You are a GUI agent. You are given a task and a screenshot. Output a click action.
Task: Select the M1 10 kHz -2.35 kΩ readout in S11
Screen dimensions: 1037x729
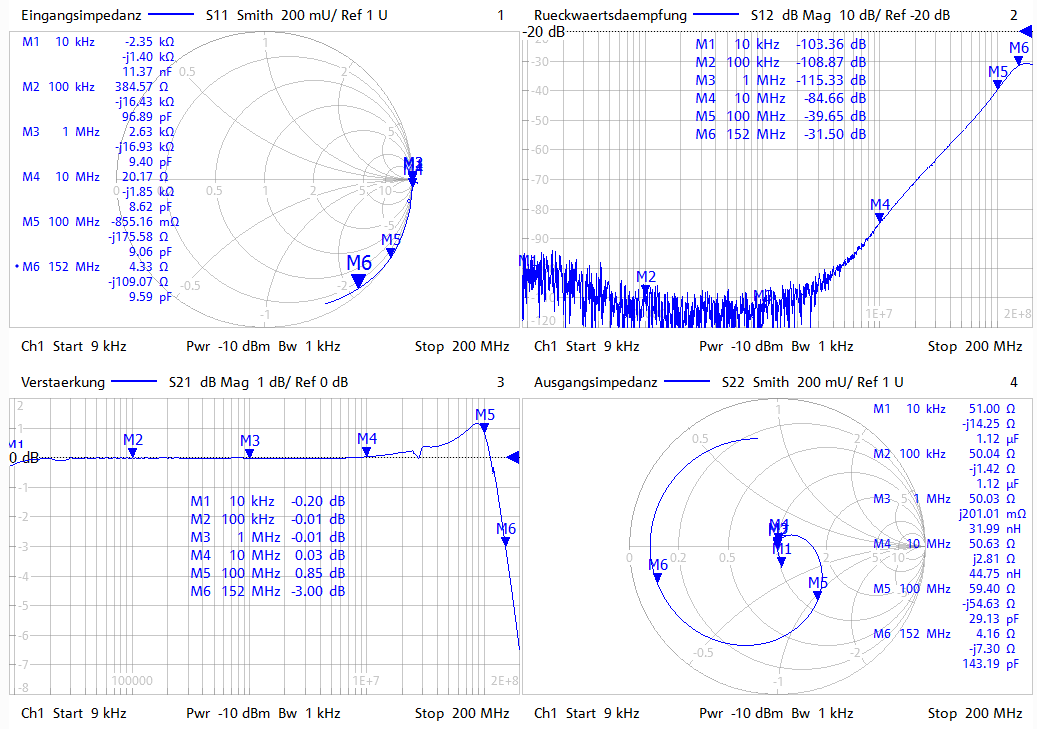(98, 42)
